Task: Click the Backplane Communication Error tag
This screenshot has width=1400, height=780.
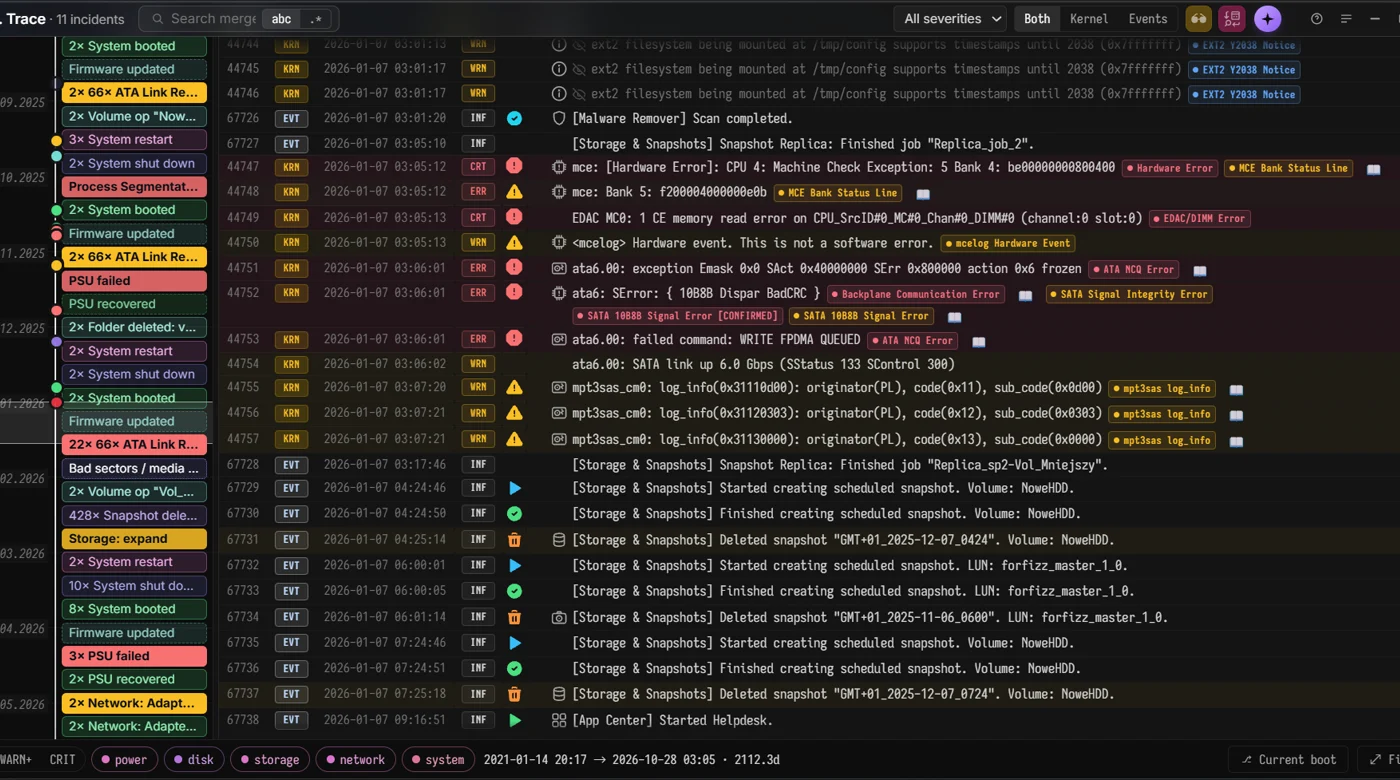Action: pyautogui.click(x=914, y=294)
